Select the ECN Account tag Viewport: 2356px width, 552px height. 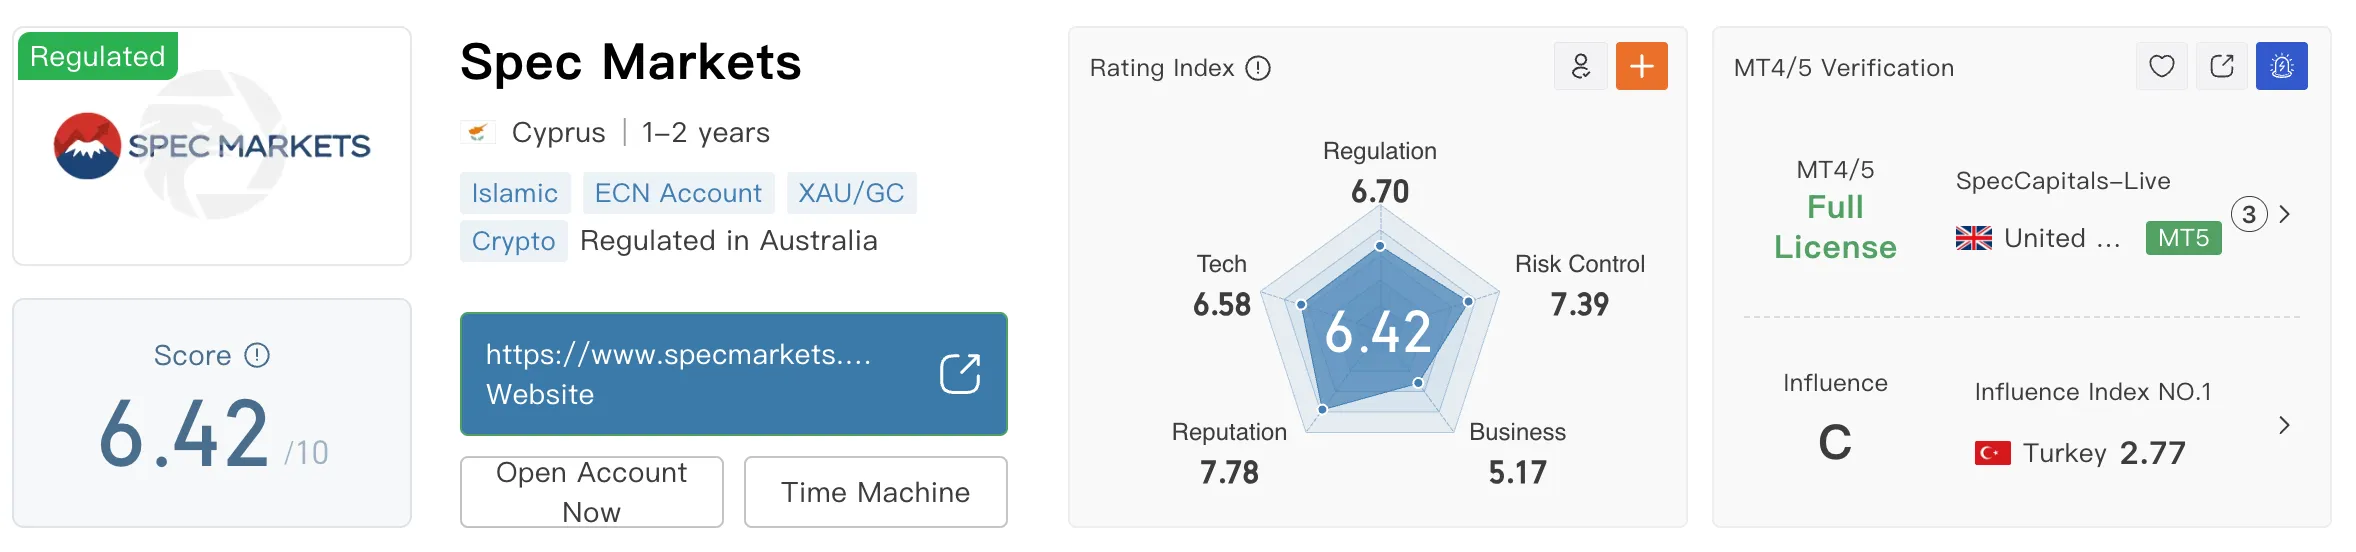click(678, 193)
